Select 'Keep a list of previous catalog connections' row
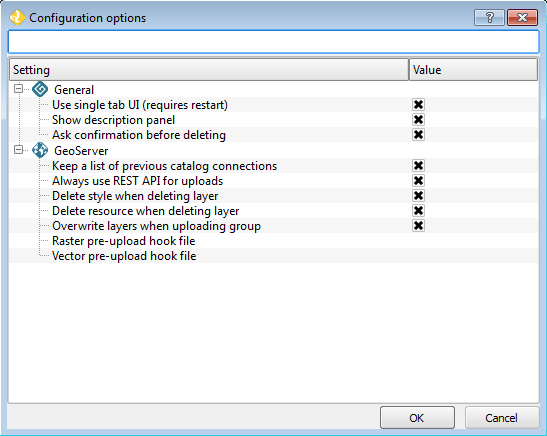Viewport: 547px width, 436px height. 274,166
